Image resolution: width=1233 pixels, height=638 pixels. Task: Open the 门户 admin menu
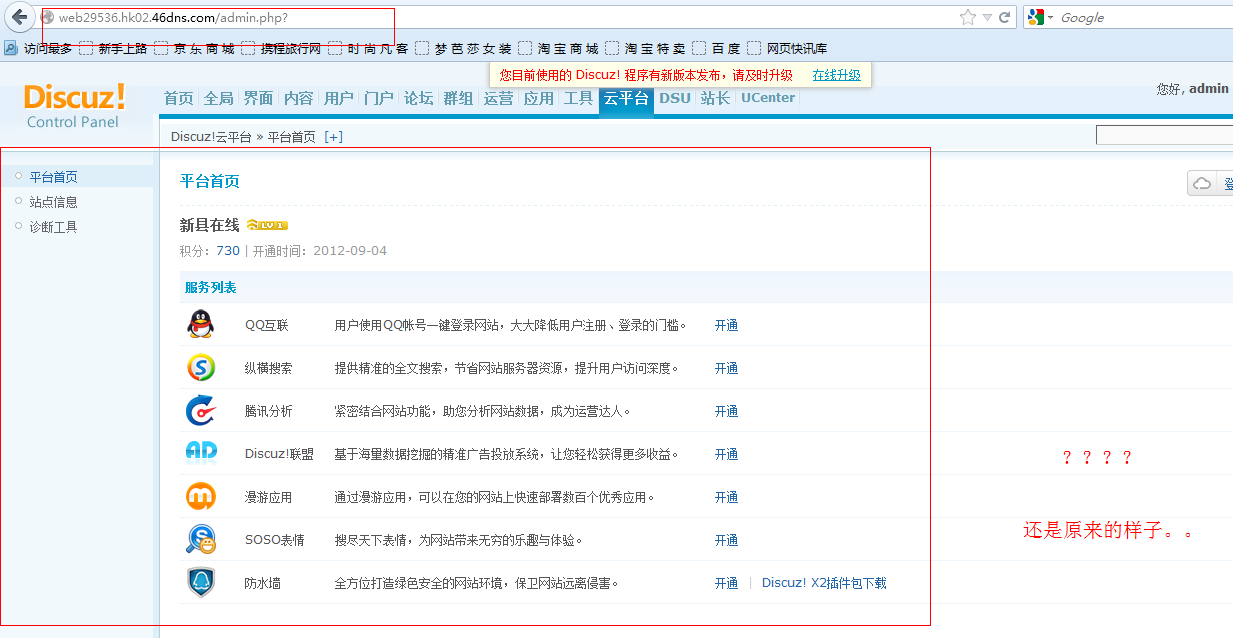pyautogui.click(x=379, y=98)
